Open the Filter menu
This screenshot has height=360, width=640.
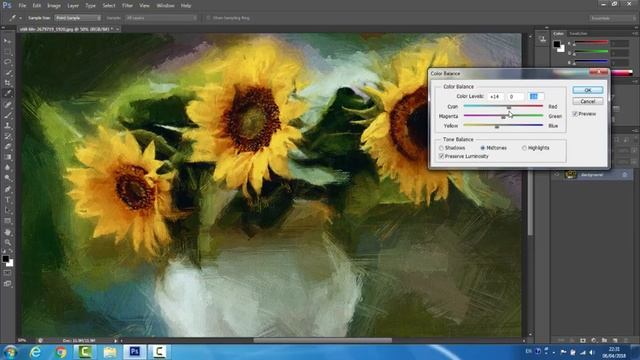coord(127,6)
